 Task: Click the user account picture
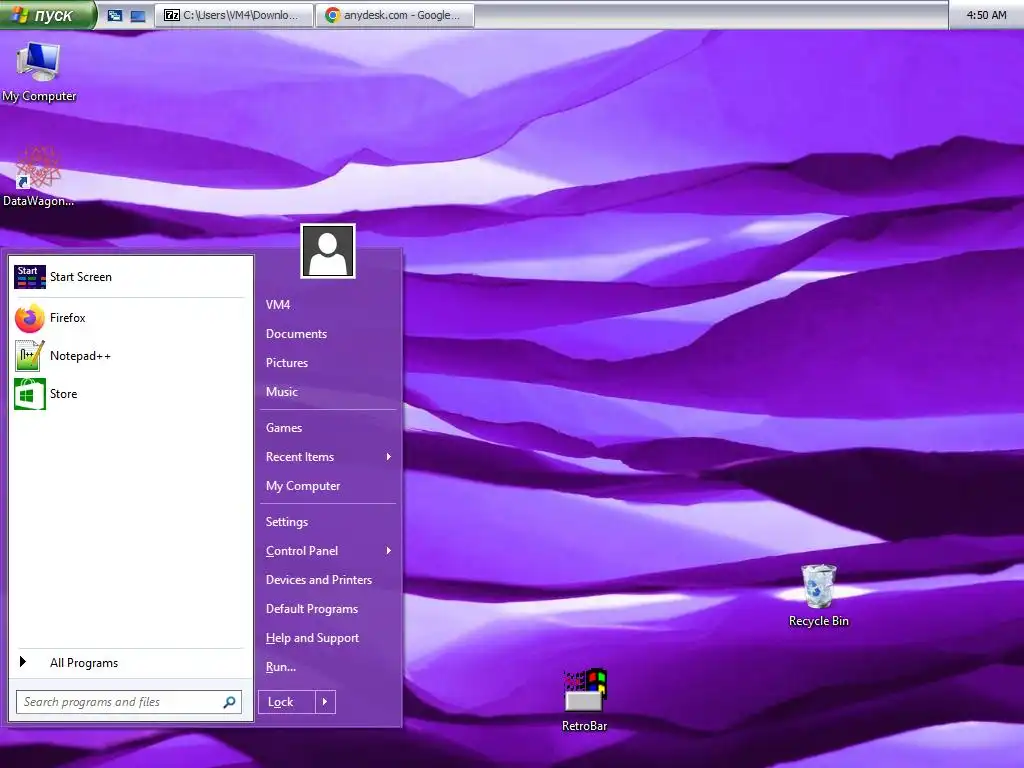pos(328,251)
